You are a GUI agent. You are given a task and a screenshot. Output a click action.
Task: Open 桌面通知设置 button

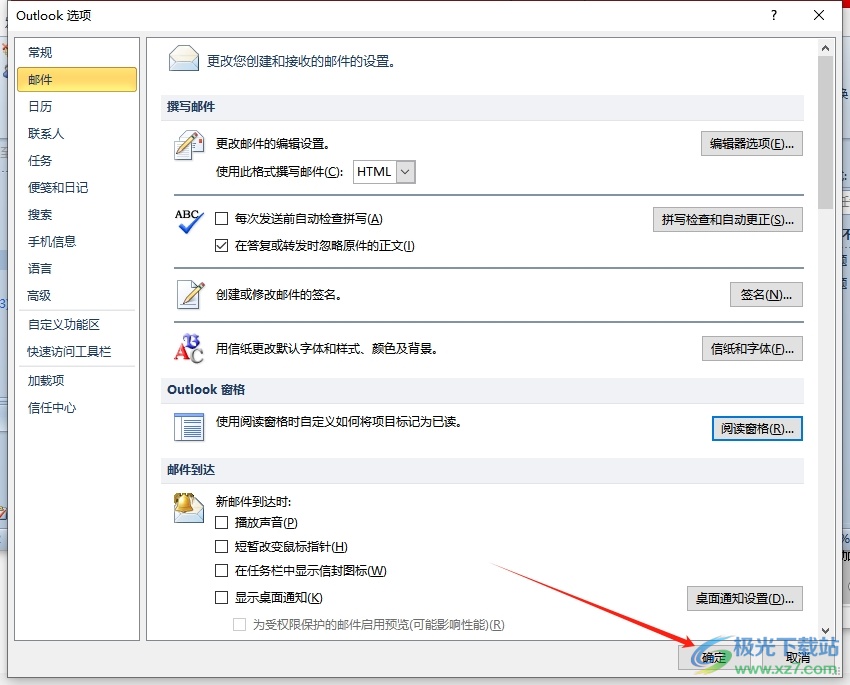pyautogui.click(x=744, y=598)
